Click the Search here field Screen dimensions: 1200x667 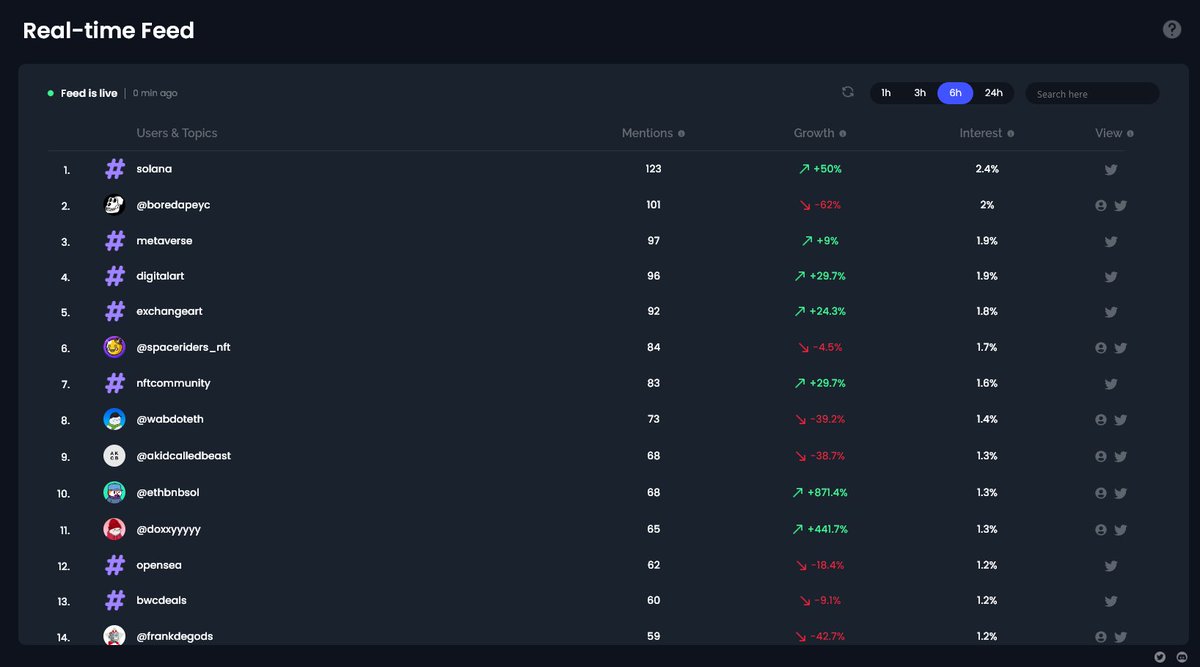click(1092, 94)
